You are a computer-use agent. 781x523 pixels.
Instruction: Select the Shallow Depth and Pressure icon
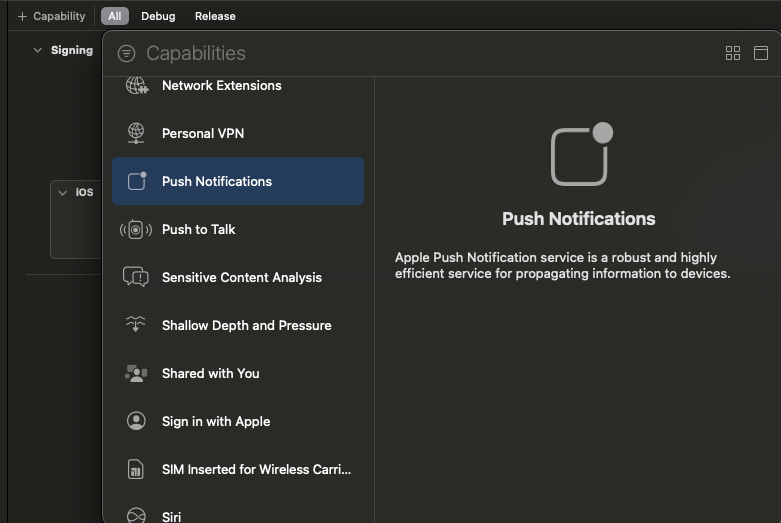pos(135,324)
